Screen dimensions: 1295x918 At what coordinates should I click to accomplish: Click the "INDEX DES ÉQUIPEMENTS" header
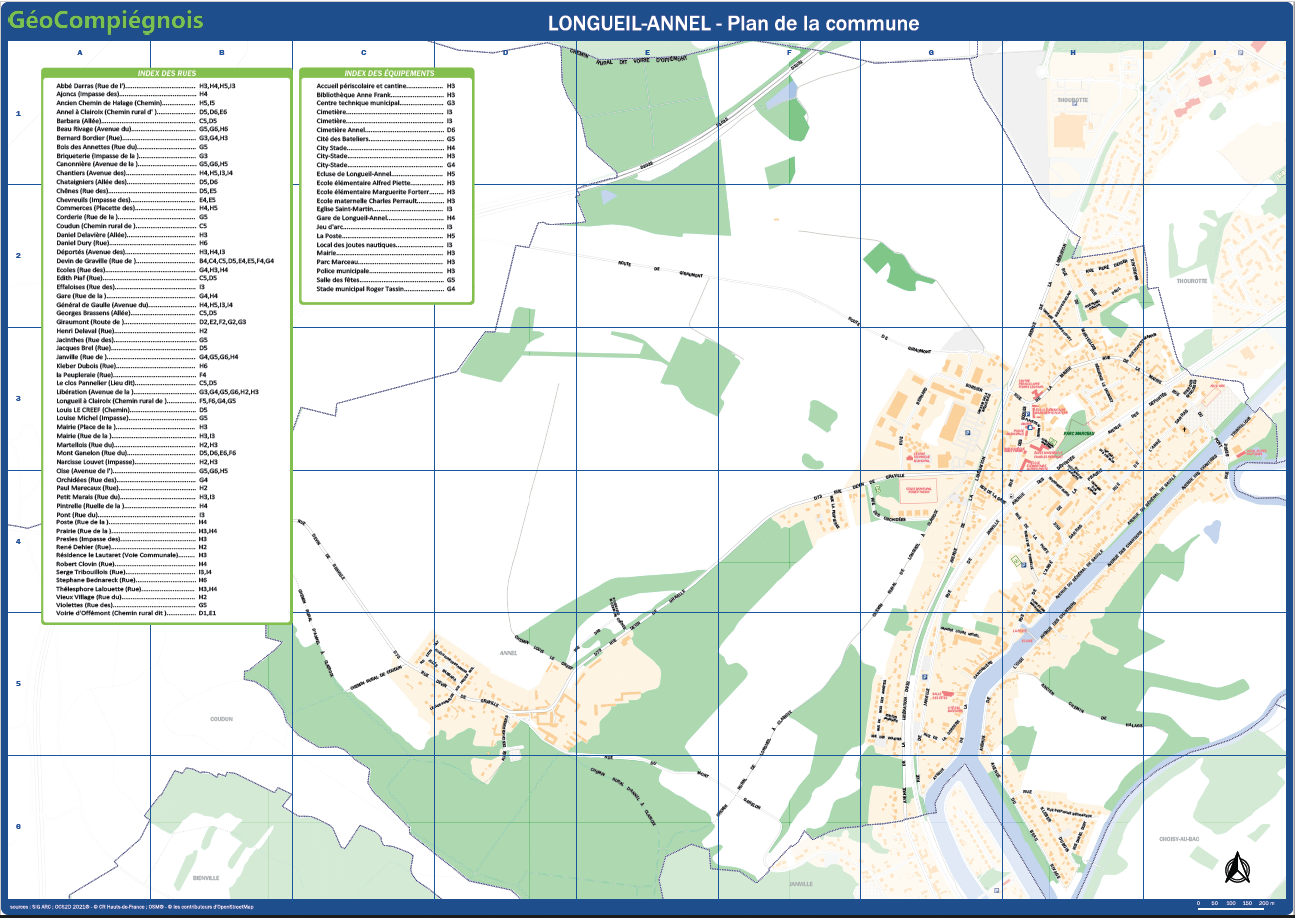(x=390, y=73)
